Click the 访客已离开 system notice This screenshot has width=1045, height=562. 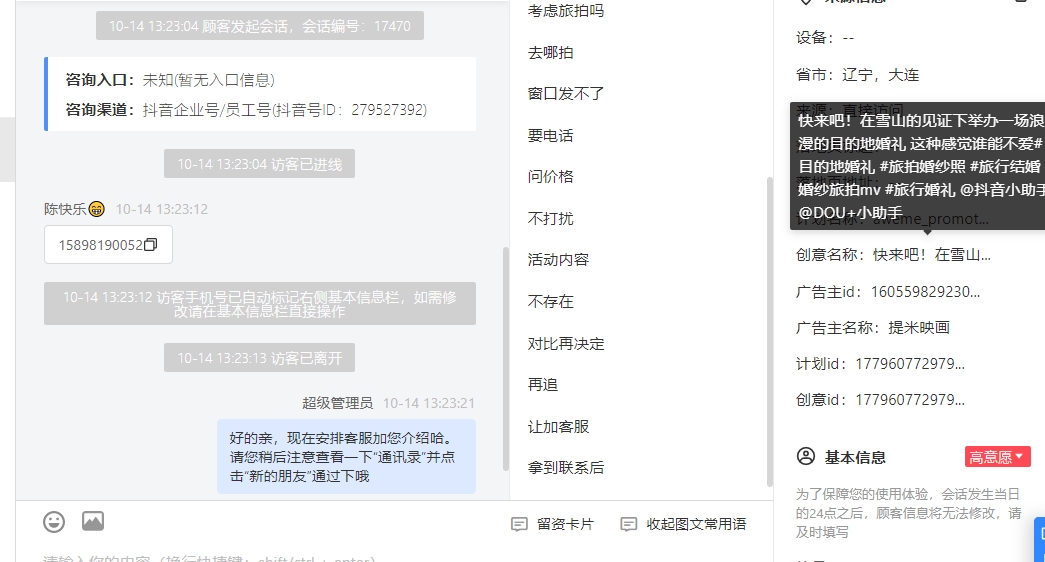[x=259, y=358]
